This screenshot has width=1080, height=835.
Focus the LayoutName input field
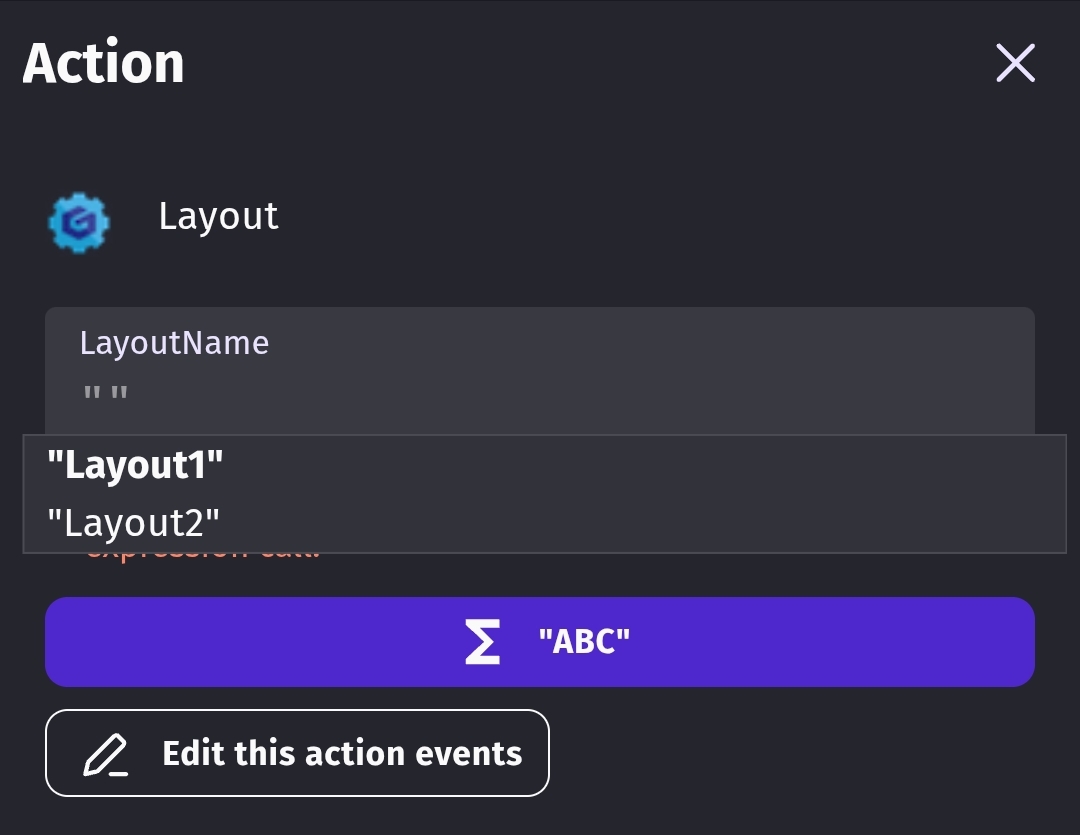point(540,371)
